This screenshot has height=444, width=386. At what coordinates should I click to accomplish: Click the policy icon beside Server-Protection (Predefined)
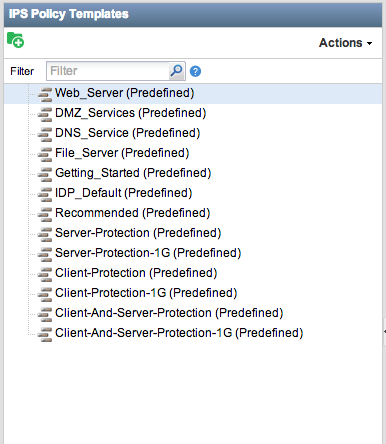(x=45, y=234)
